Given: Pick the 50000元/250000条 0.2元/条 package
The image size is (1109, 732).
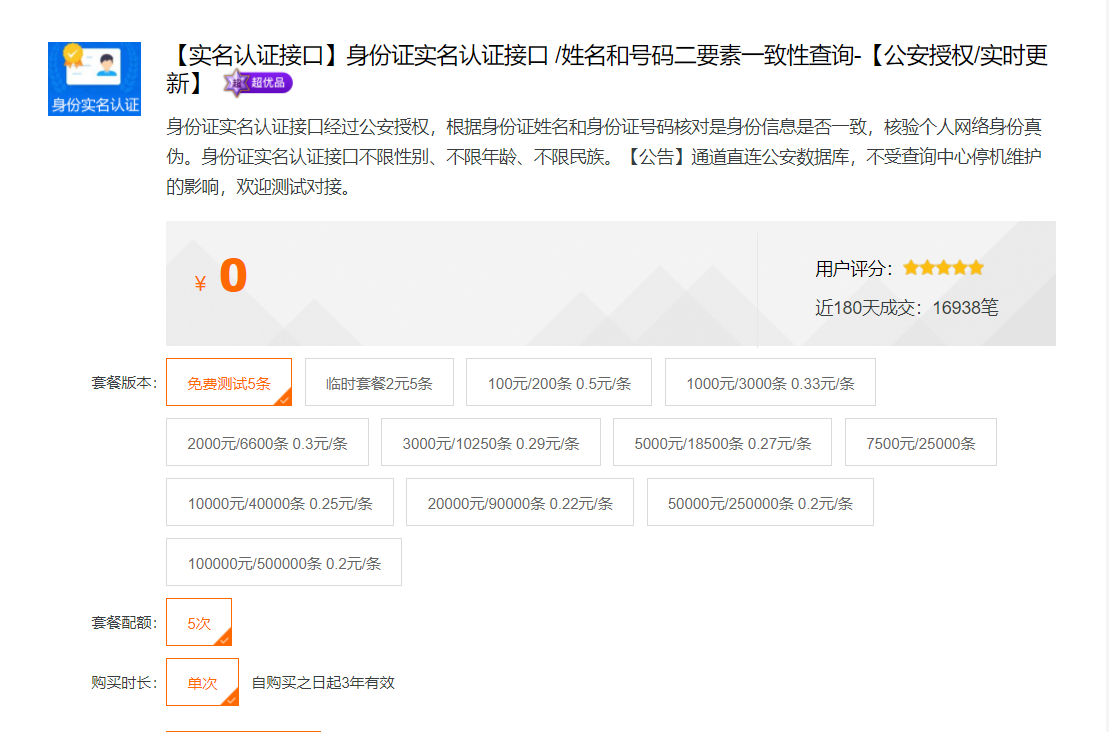Looking at the screenshot, I should 760,502.
